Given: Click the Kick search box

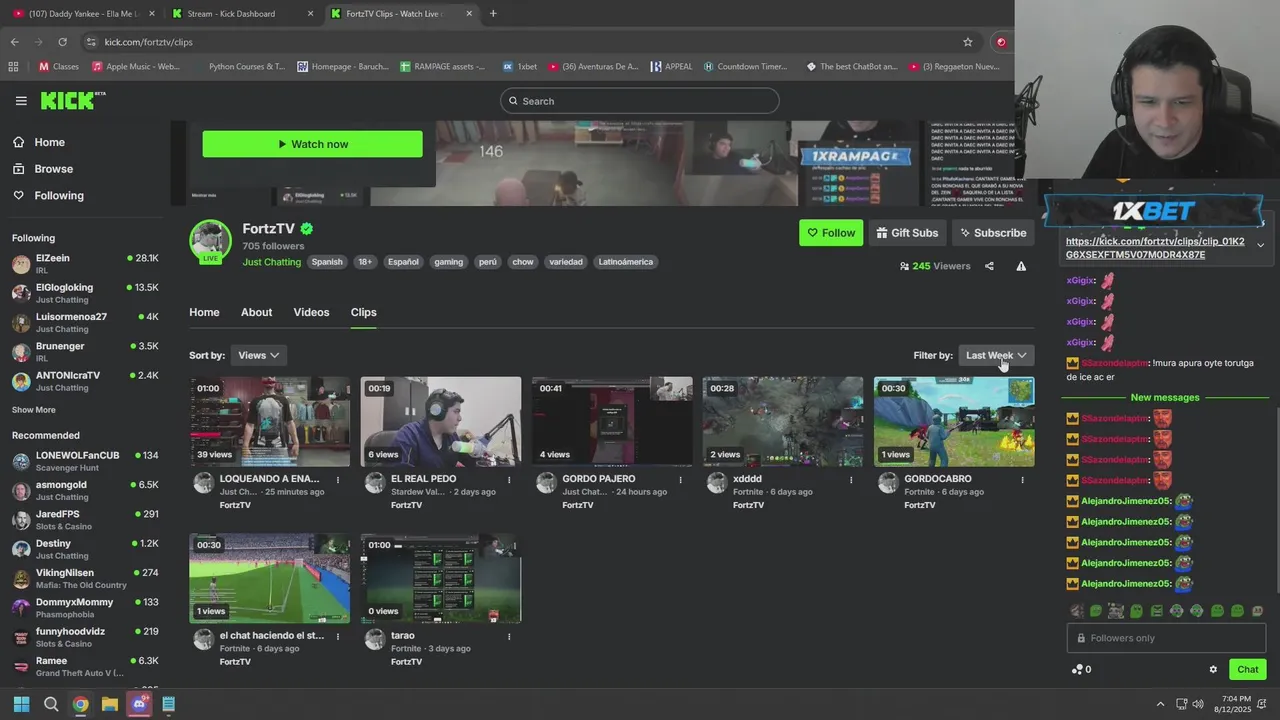Looking at the screenshot, I should click(640, 101).
